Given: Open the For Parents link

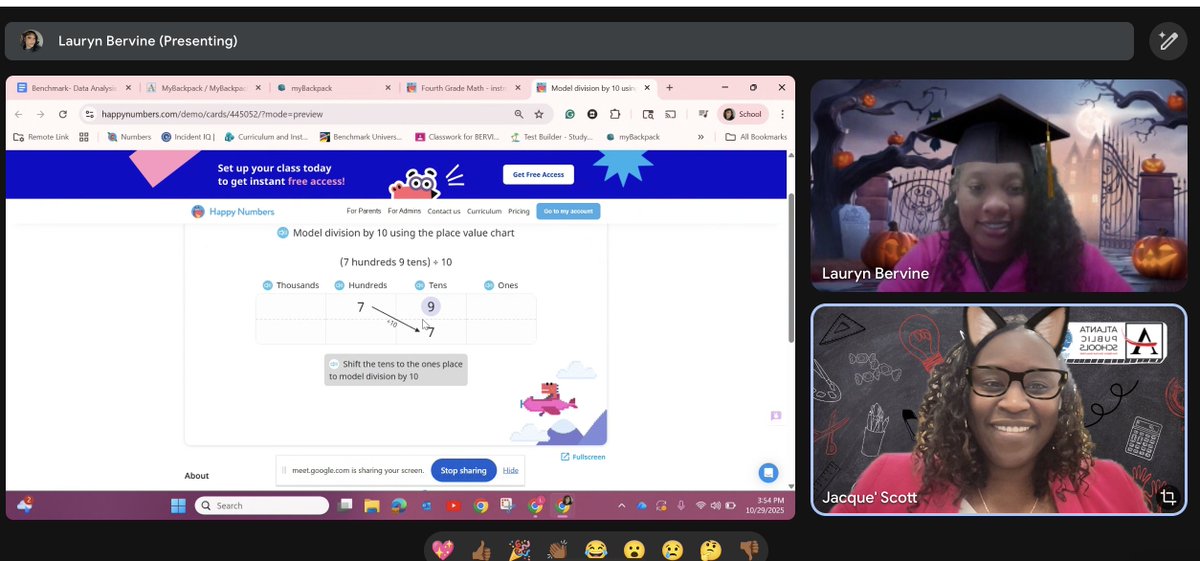Looking at the screenshot, I should pos(364,212).
